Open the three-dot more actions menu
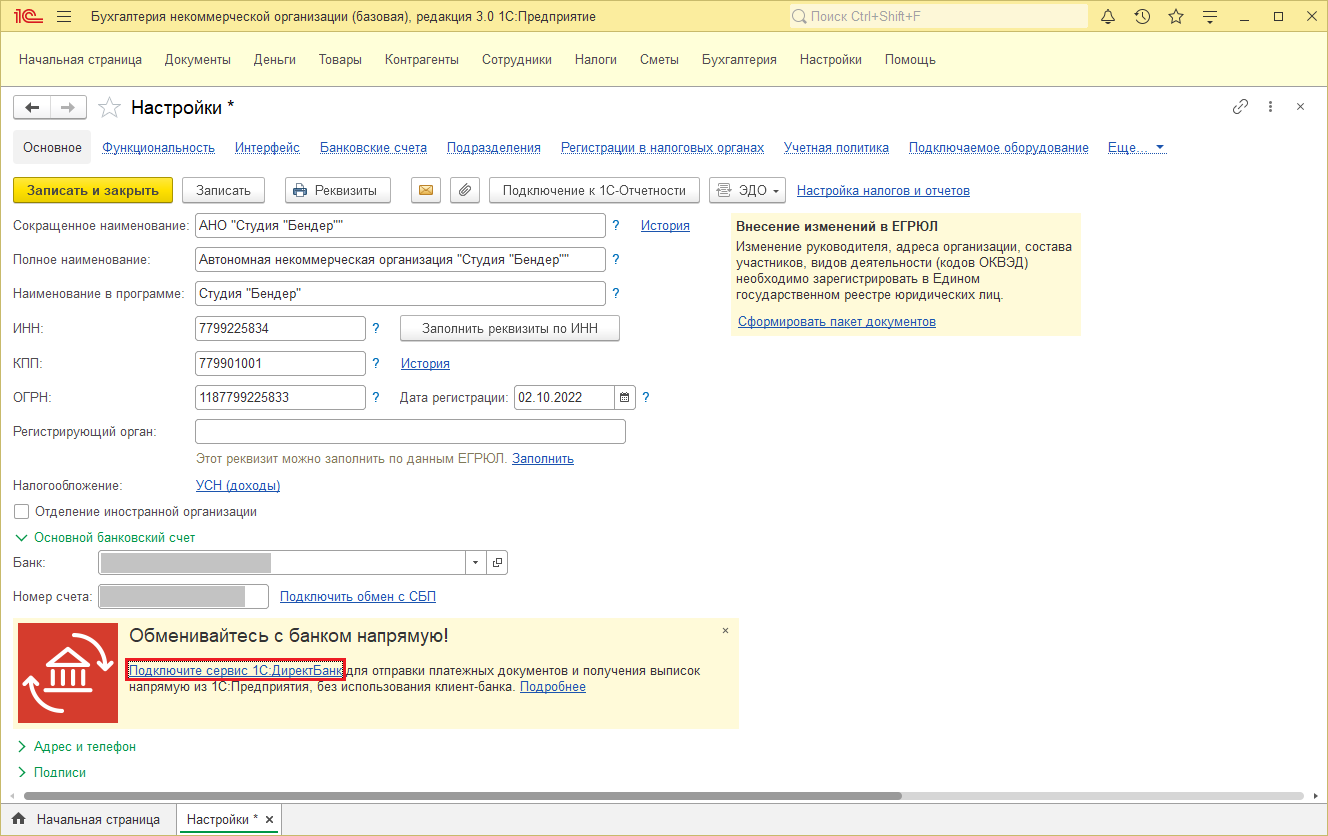The height and width of the screenshot is (836, 1328). (x=1270, y=107)
